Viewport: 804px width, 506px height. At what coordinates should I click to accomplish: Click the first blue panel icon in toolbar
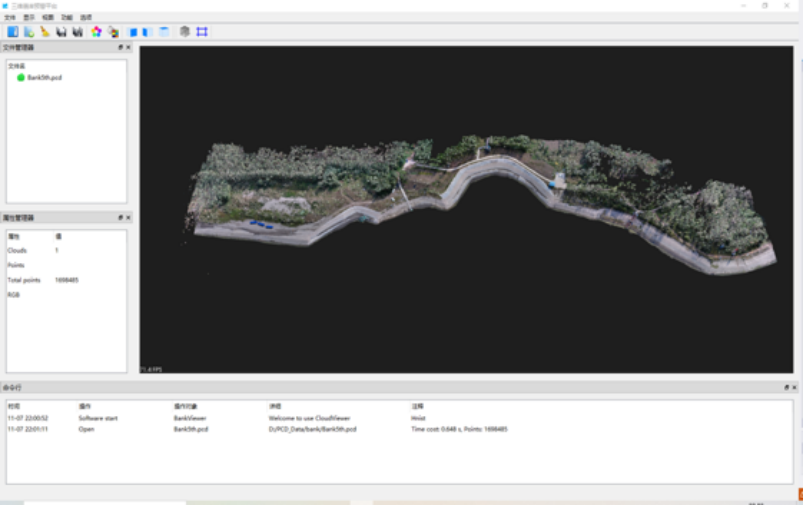click(13, 32)
